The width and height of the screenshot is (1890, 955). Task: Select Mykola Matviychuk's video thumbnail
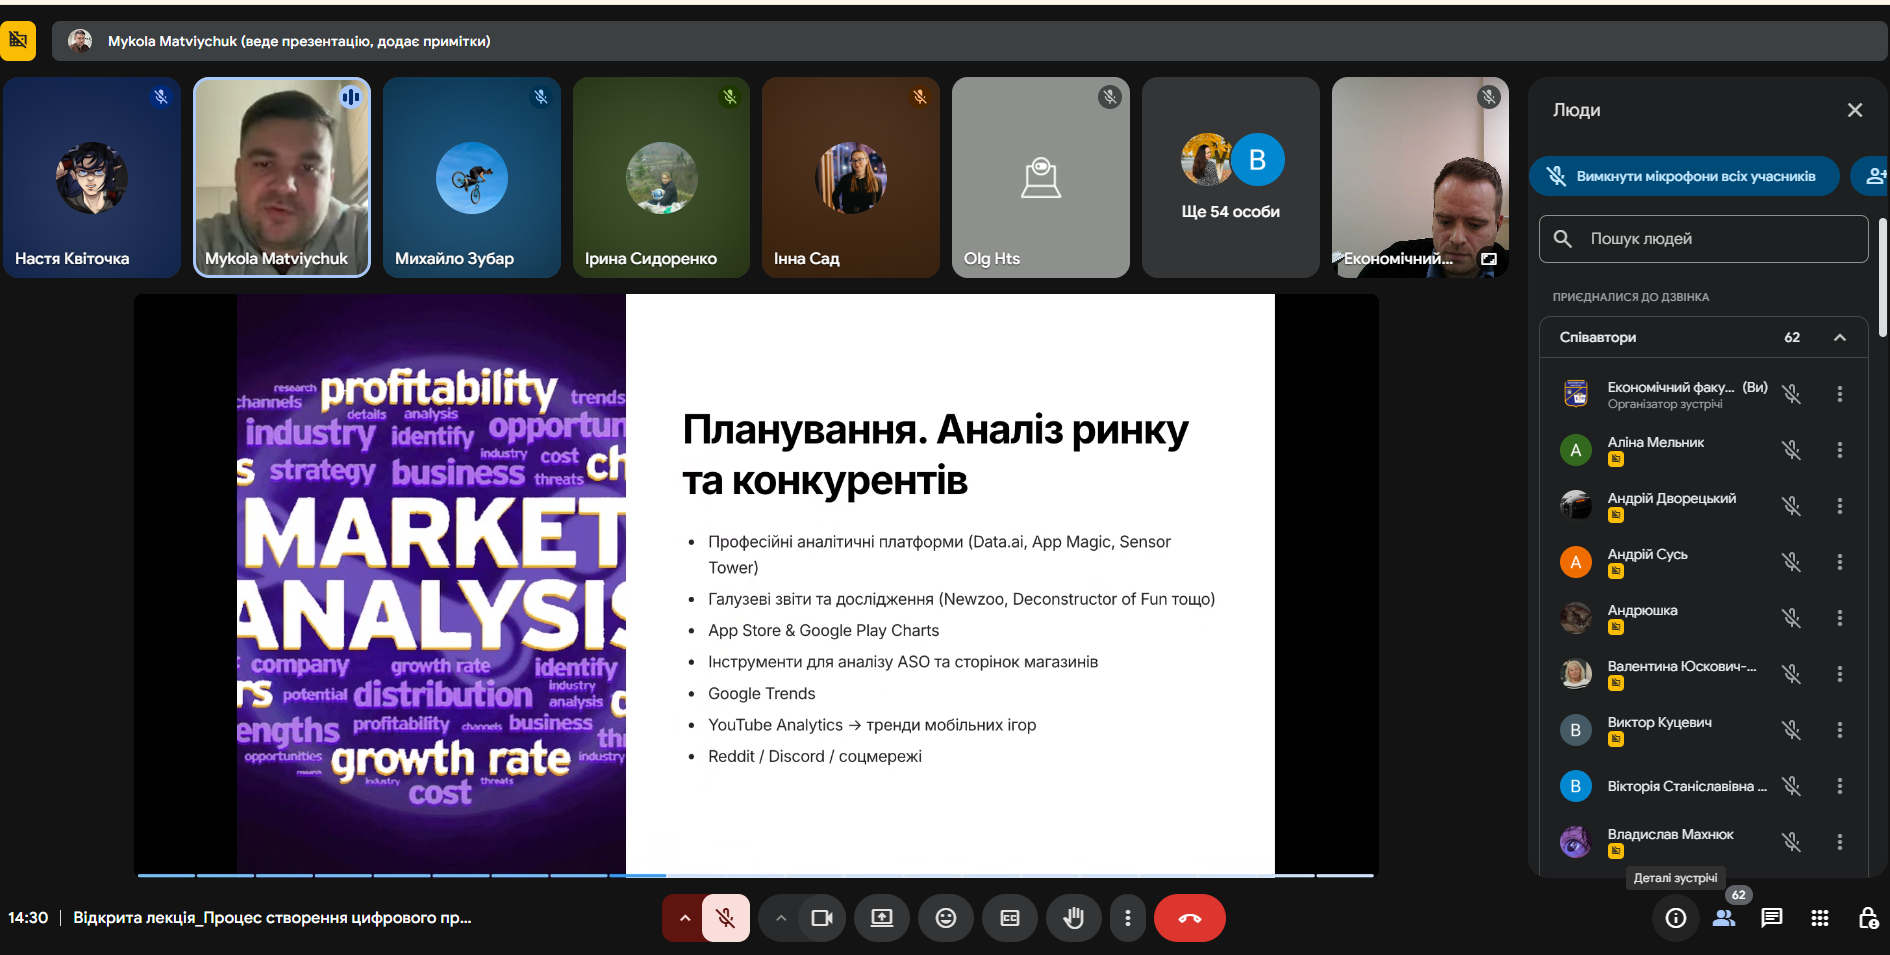click(x=281, y=178)
